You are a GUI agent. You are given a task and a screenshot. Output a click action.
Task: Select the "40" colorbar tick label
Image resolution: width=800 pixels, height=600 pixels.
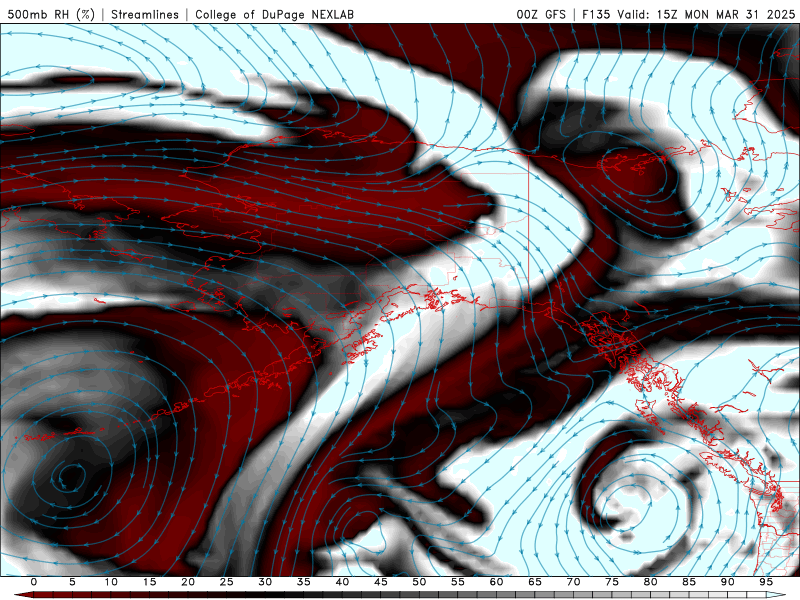342,582
